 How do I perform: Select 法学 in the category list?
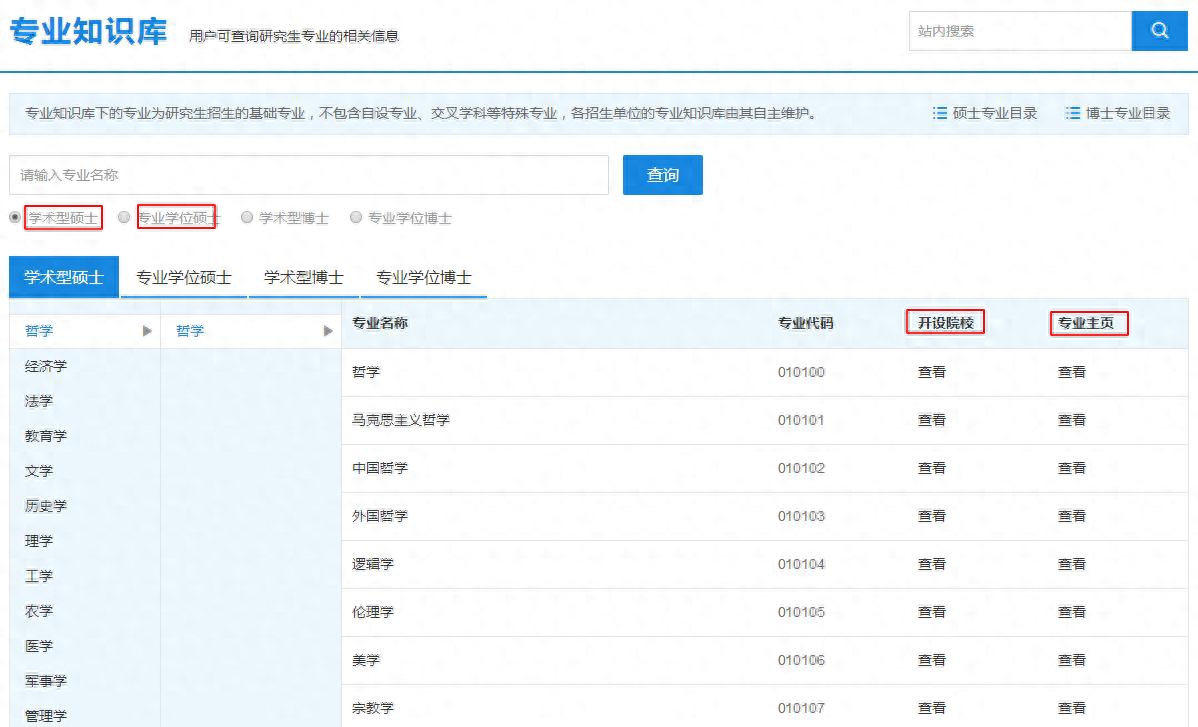(x=39, y=401)
